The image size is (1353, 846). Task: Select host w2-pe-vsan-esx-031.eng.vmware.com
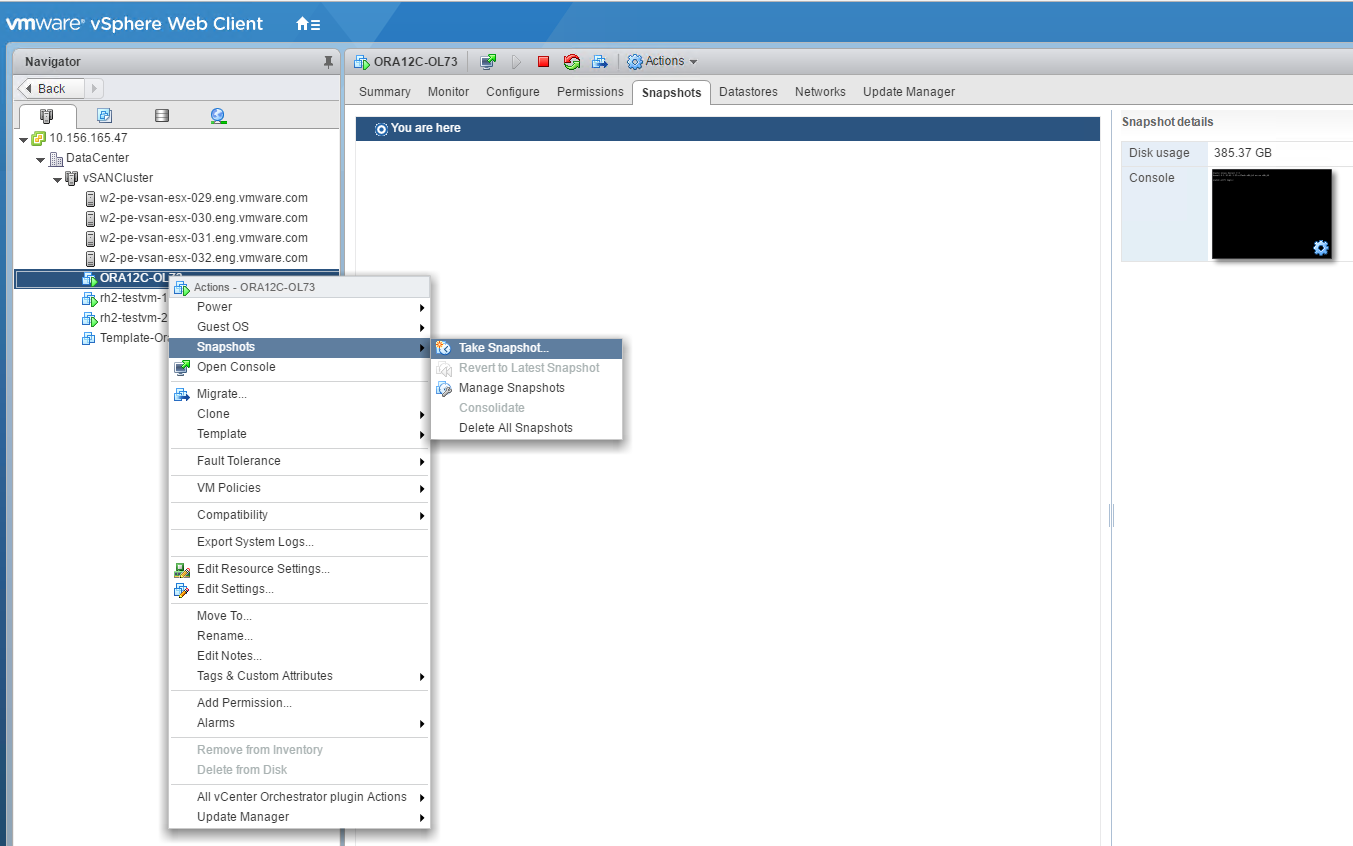pos(204,238)
